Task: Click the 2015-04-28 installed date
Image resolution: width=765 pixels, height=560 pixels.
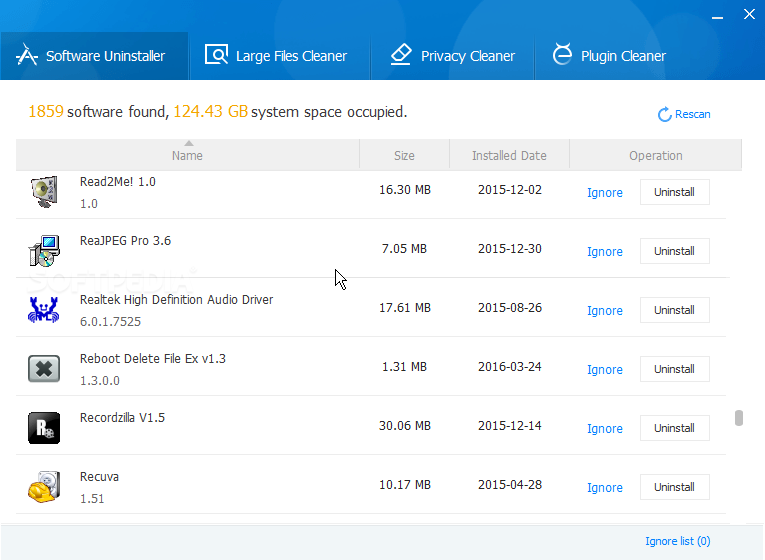Action: (x=510, y=484)
